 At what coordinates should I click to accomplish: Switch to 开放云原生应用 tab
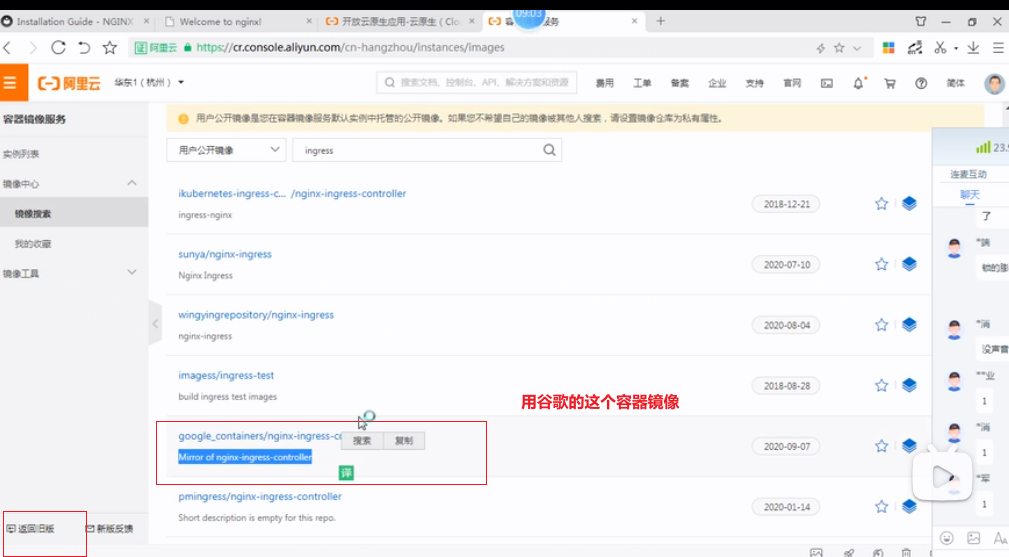[401, 21]
